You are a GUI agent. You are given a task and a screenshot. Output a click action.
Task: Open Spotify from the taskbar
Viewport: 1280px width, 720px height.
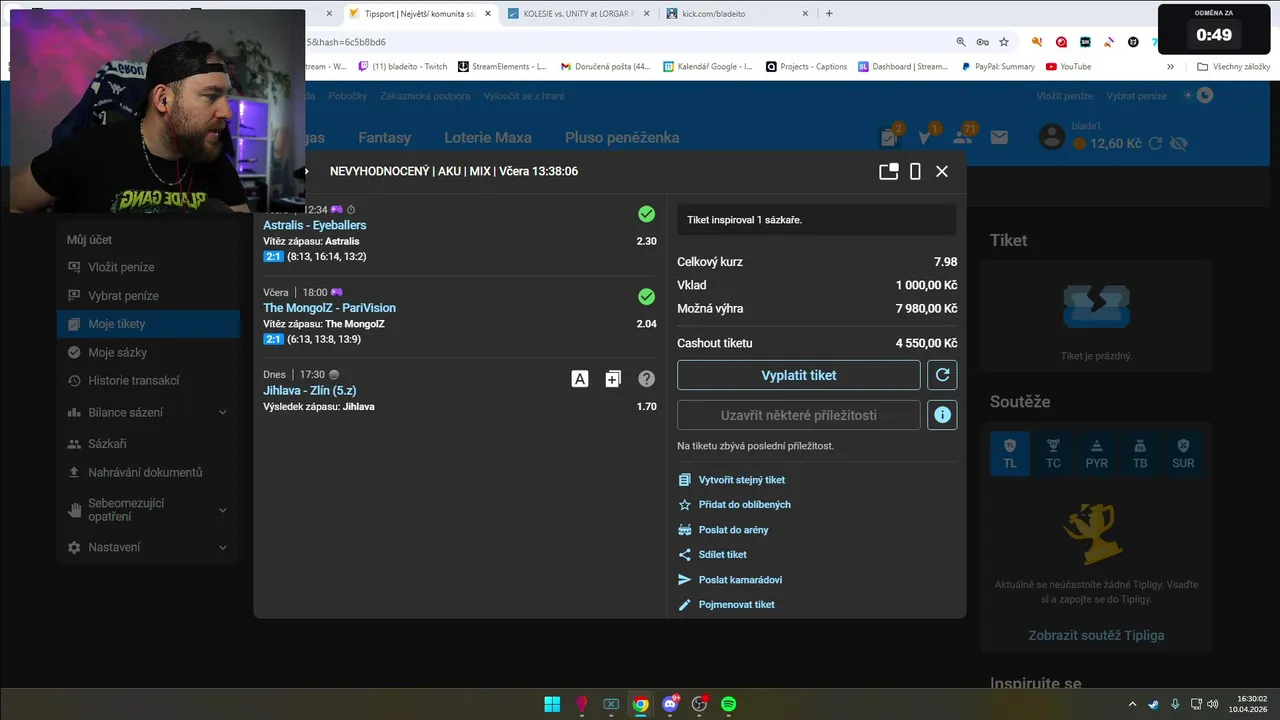728,704
